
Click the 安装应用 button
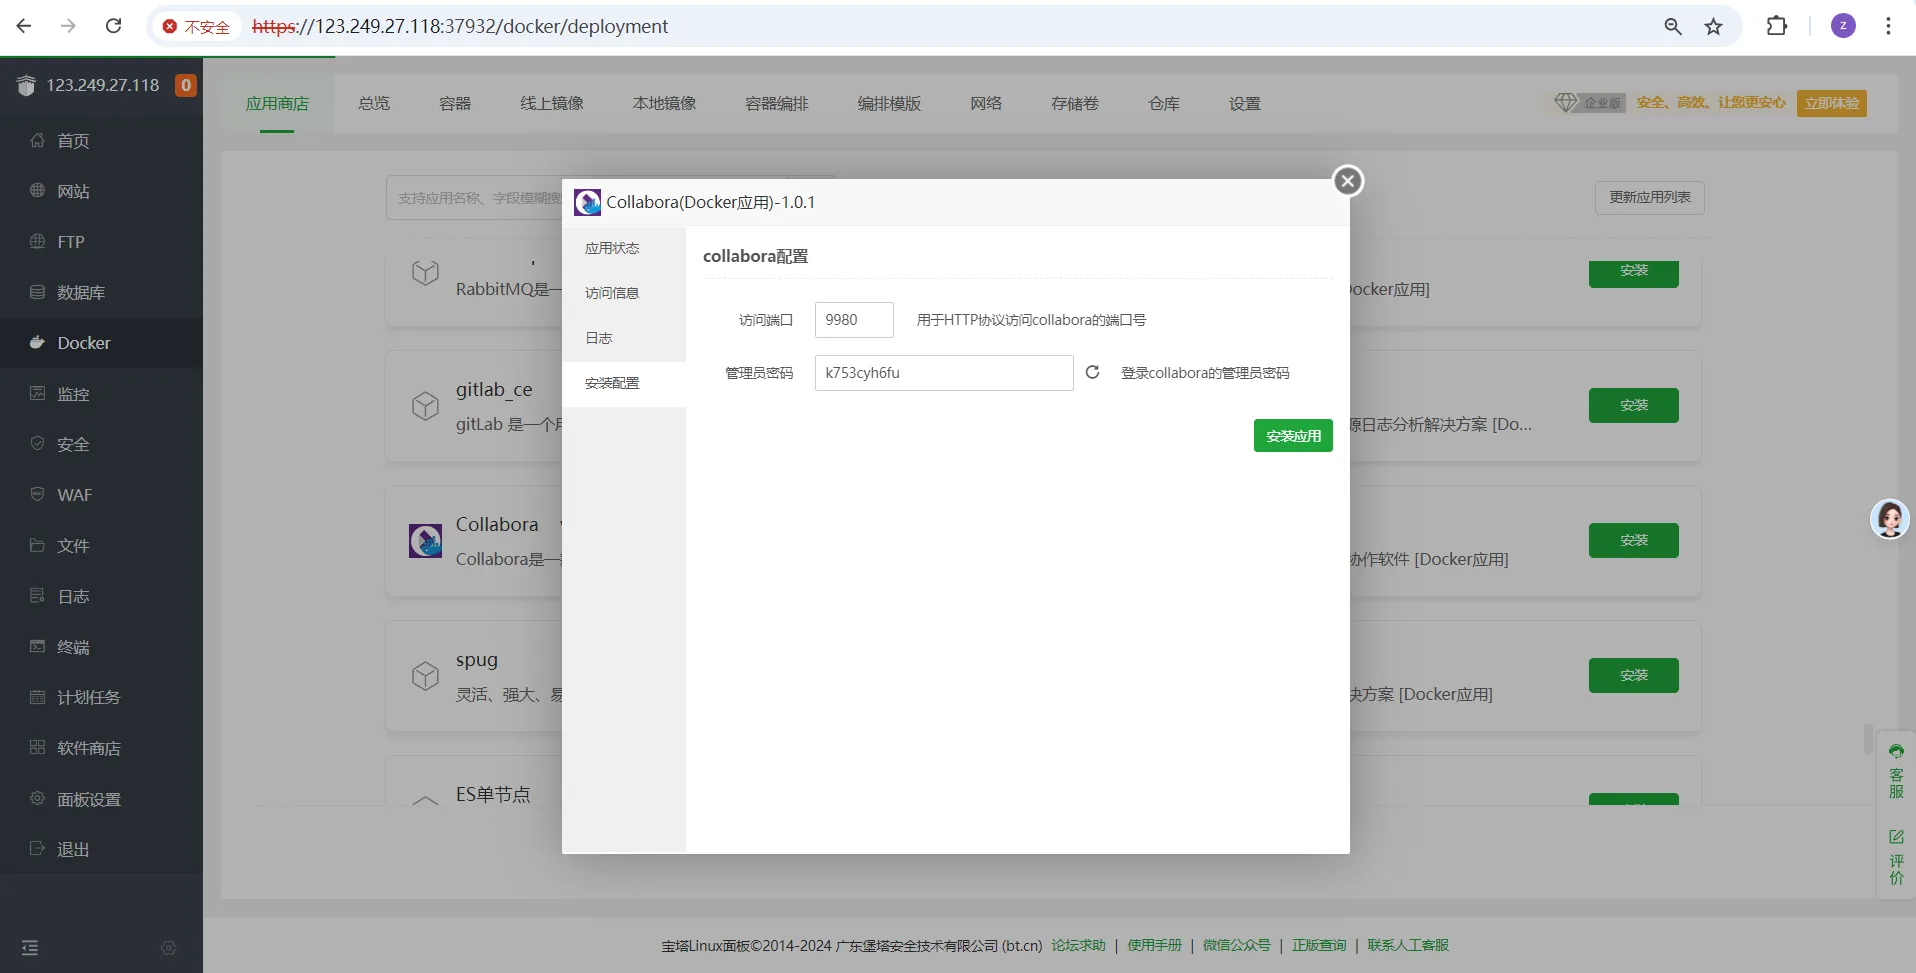point(1293,436)
